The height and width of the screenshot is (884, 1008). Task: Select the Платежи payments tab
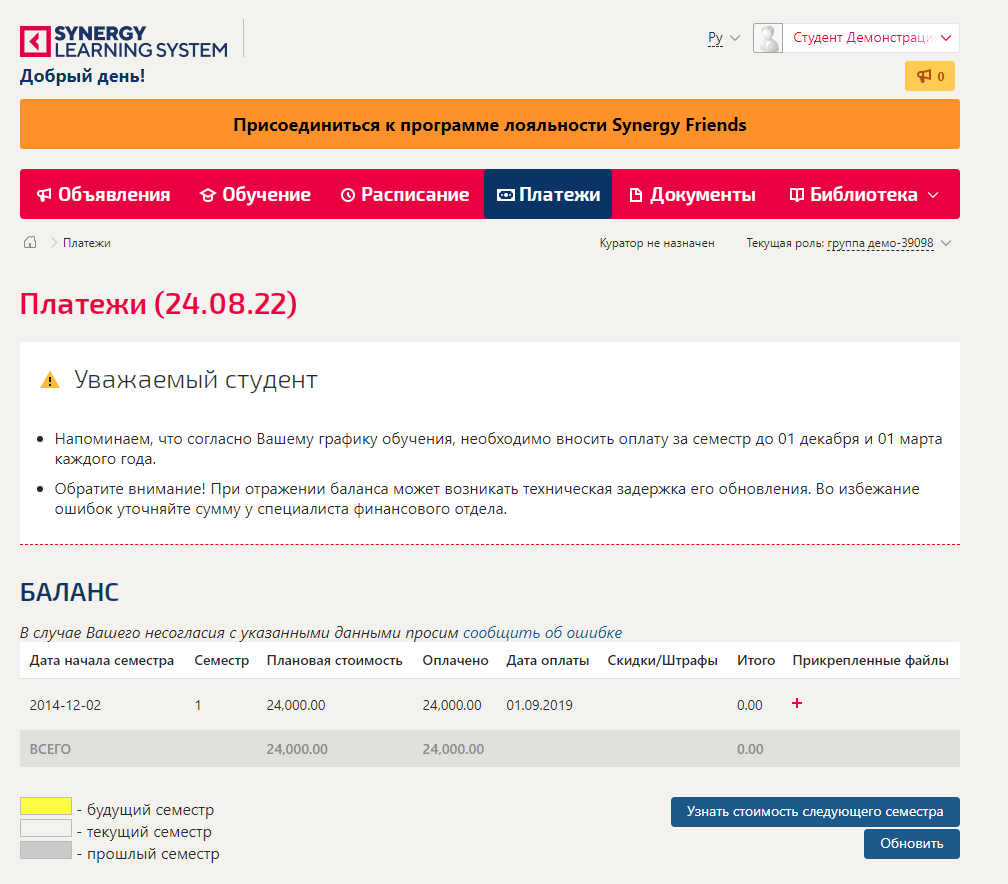click(548, 195)
